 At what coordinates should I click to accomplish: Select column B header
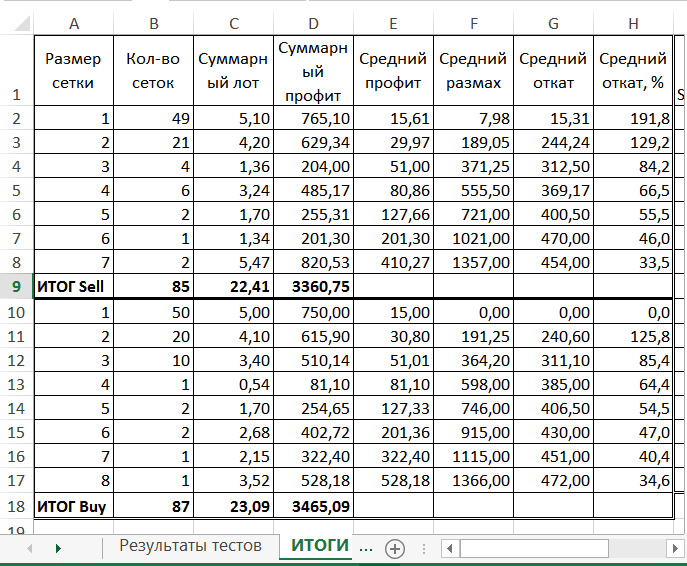pyautogui.click(x=153, y=24)
